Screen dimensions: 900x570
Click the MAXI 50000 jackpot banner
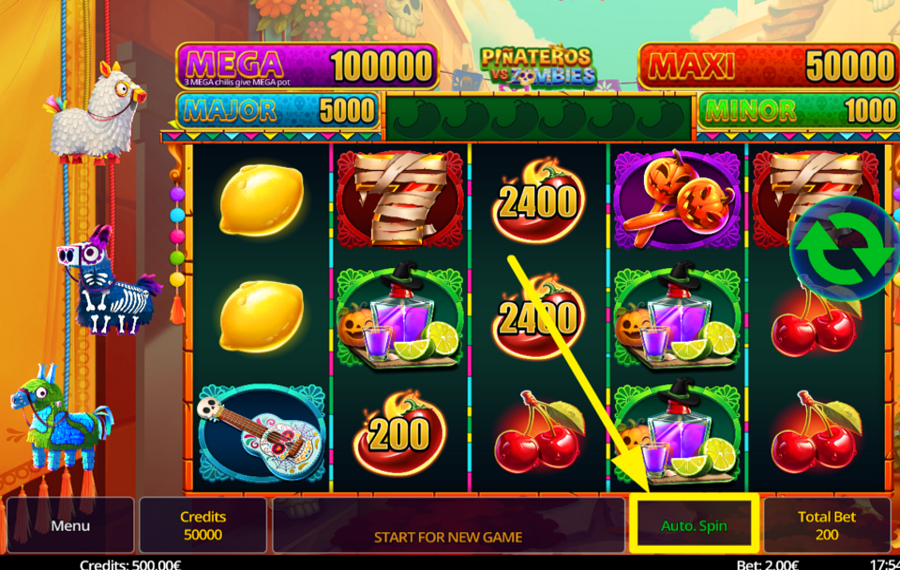pos(769,66)
